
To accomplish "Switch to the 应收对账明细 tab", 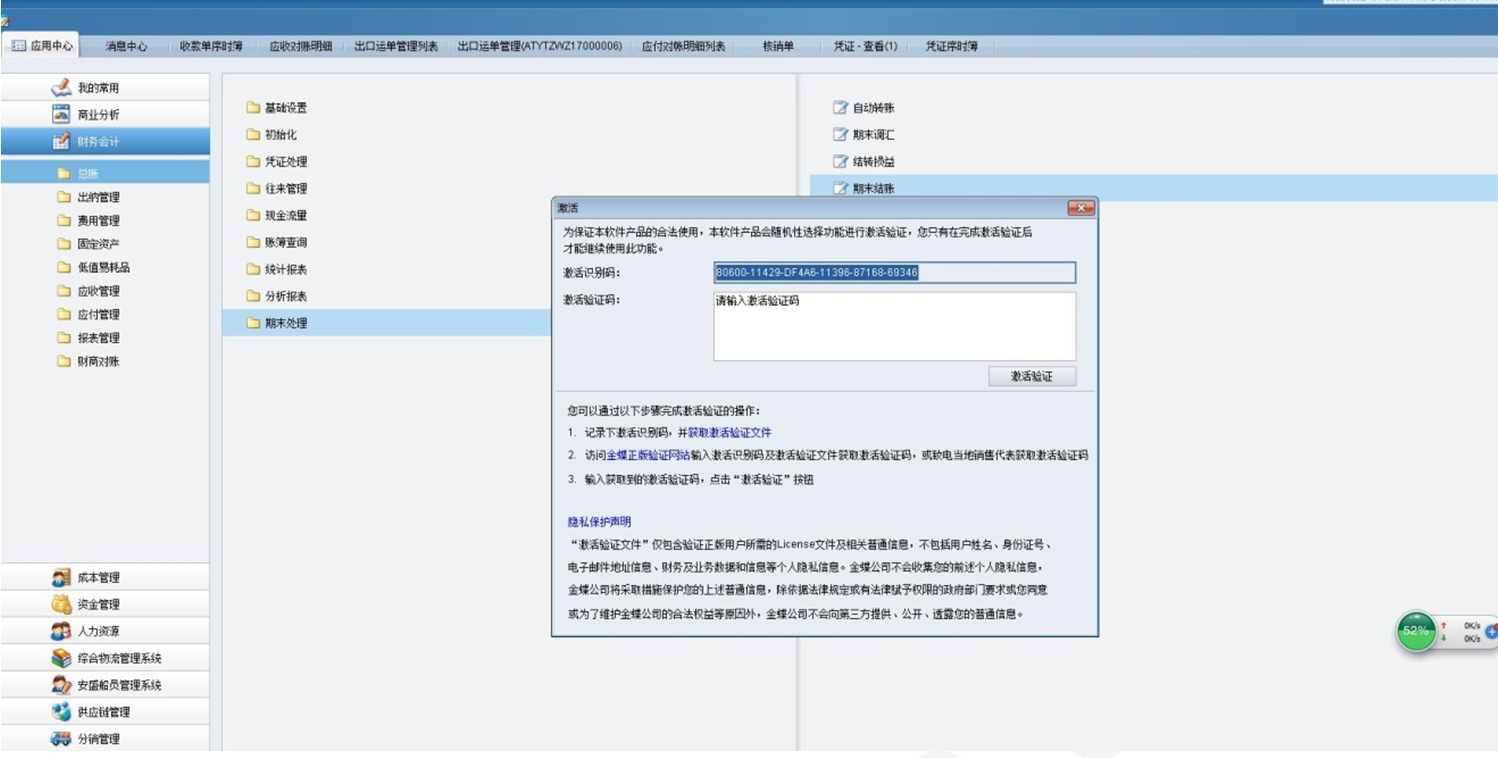I will pyautogui.click(x=301, y=46).
